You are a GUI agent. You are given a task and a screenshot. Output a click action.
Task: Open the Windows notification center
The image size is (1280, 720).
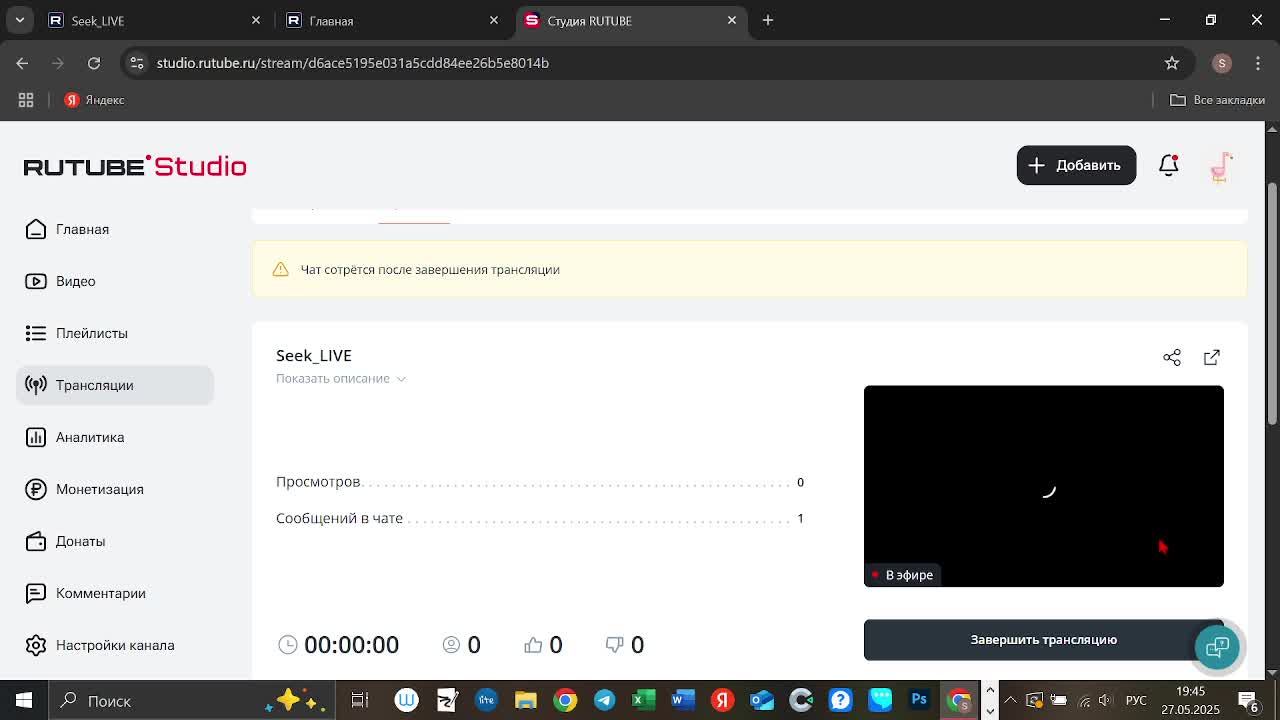(1248, 701)
